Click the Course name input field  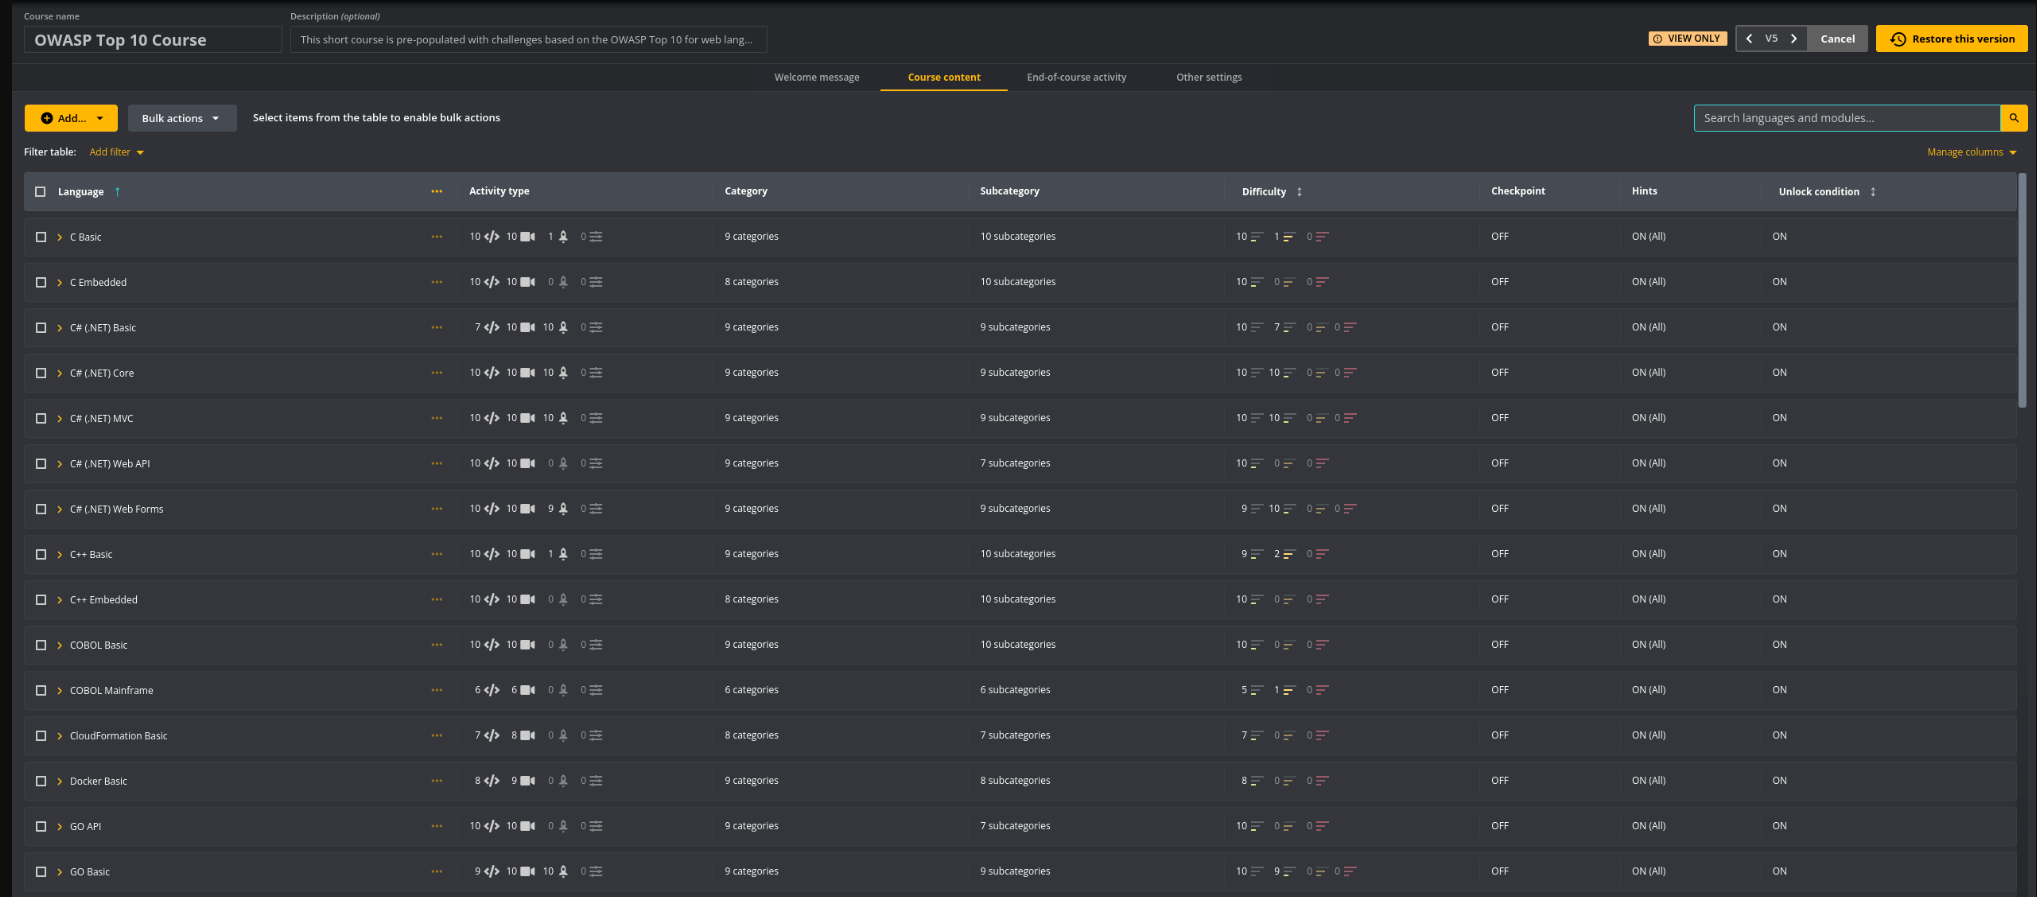[153, 40]
